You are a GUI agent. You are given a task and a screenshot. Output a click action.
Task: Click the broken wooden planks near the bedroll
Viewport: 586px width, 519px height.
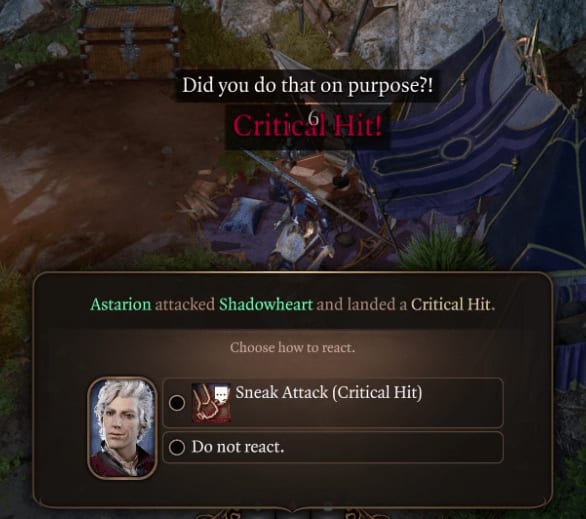[200, 204]
